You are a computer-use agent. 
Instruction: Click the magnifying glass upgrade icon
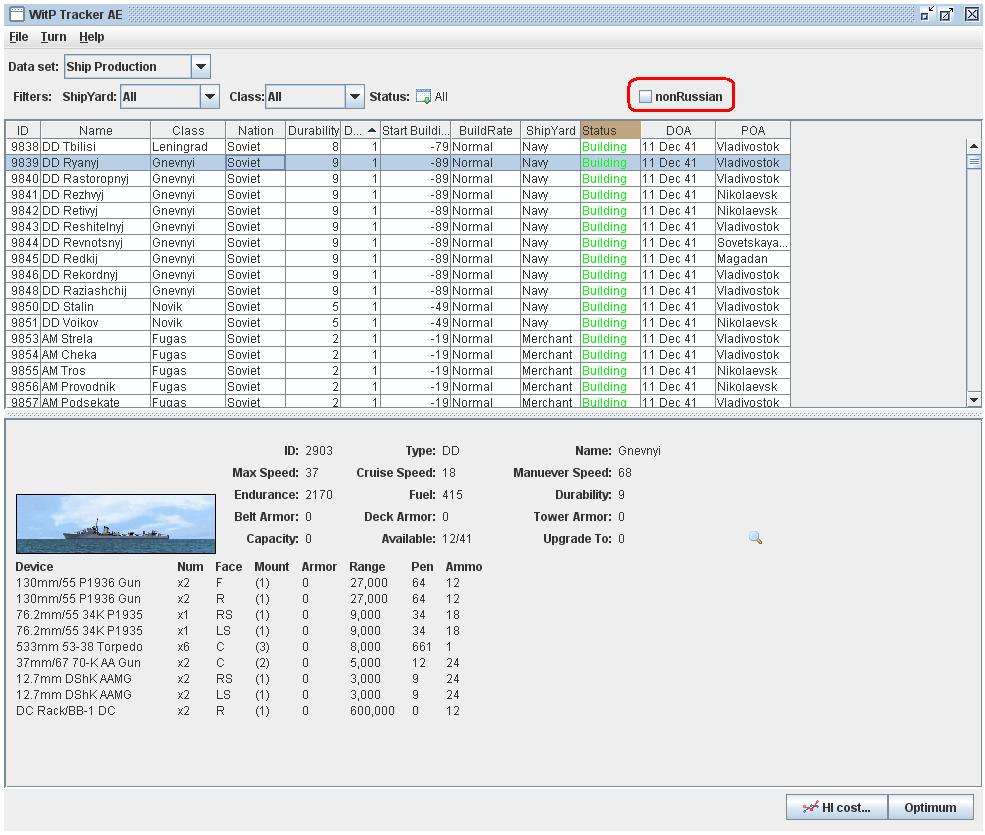click(x=755, y=538)
